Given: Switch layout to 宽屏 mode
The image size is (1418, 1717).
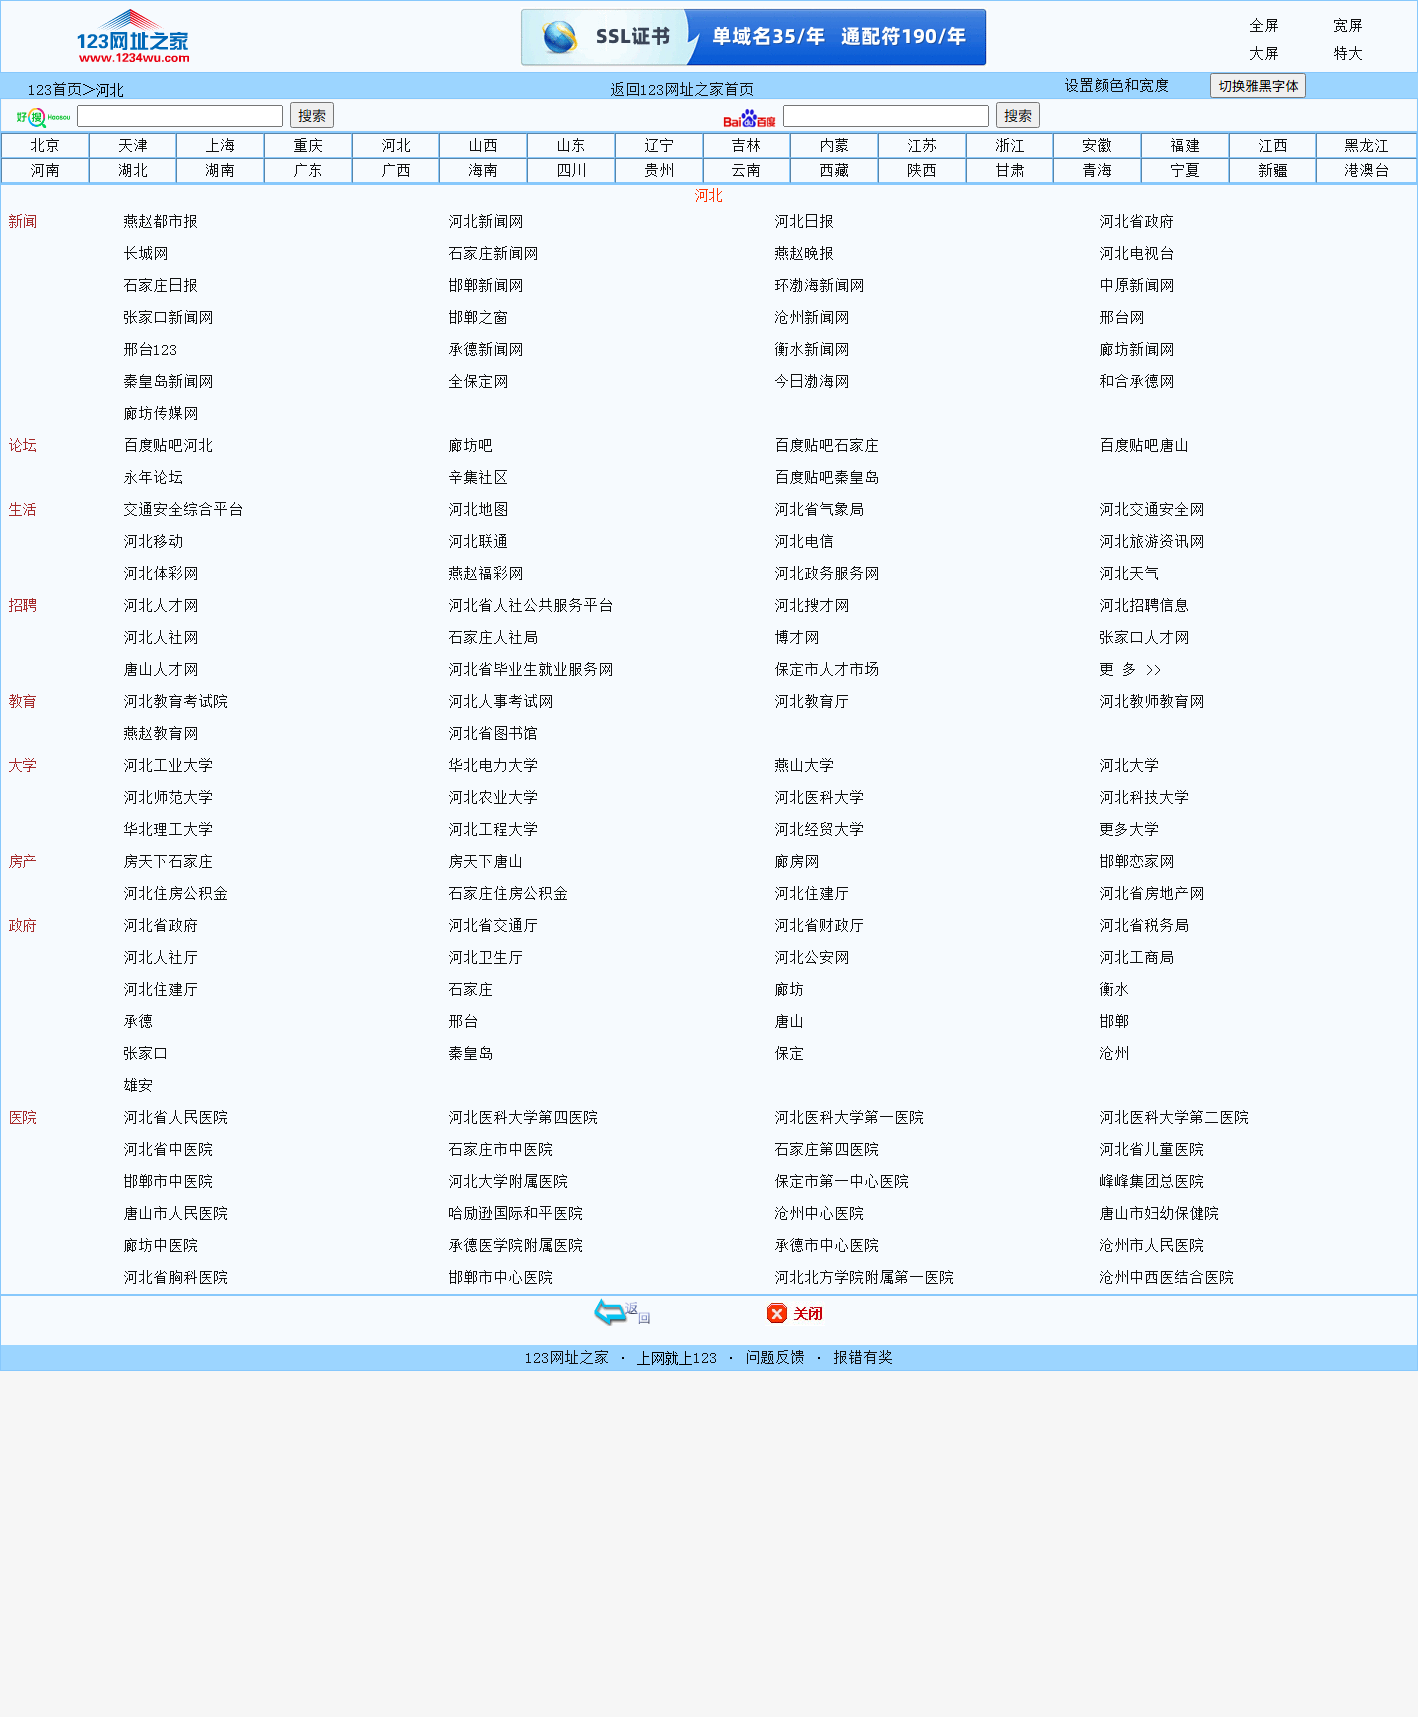Looking at the screenshot, I should (x=1347, y=26).
